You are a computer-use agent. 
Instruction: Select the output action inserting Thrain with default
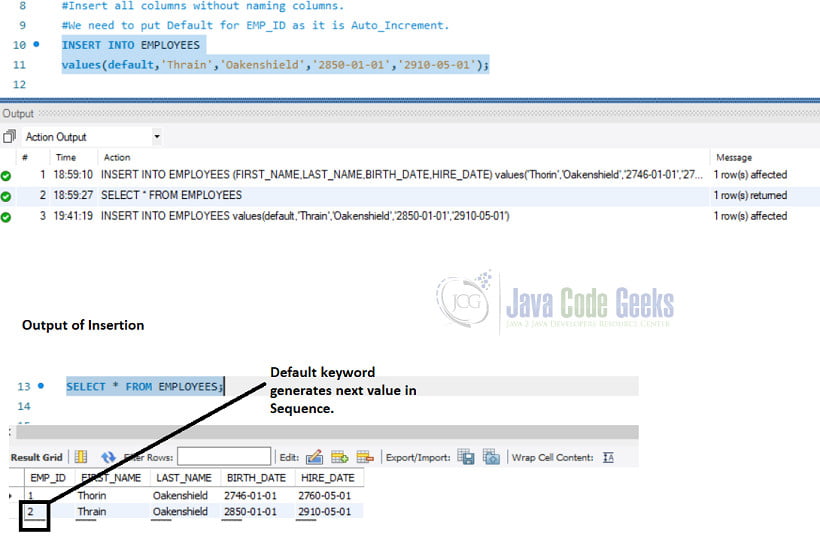305,216
